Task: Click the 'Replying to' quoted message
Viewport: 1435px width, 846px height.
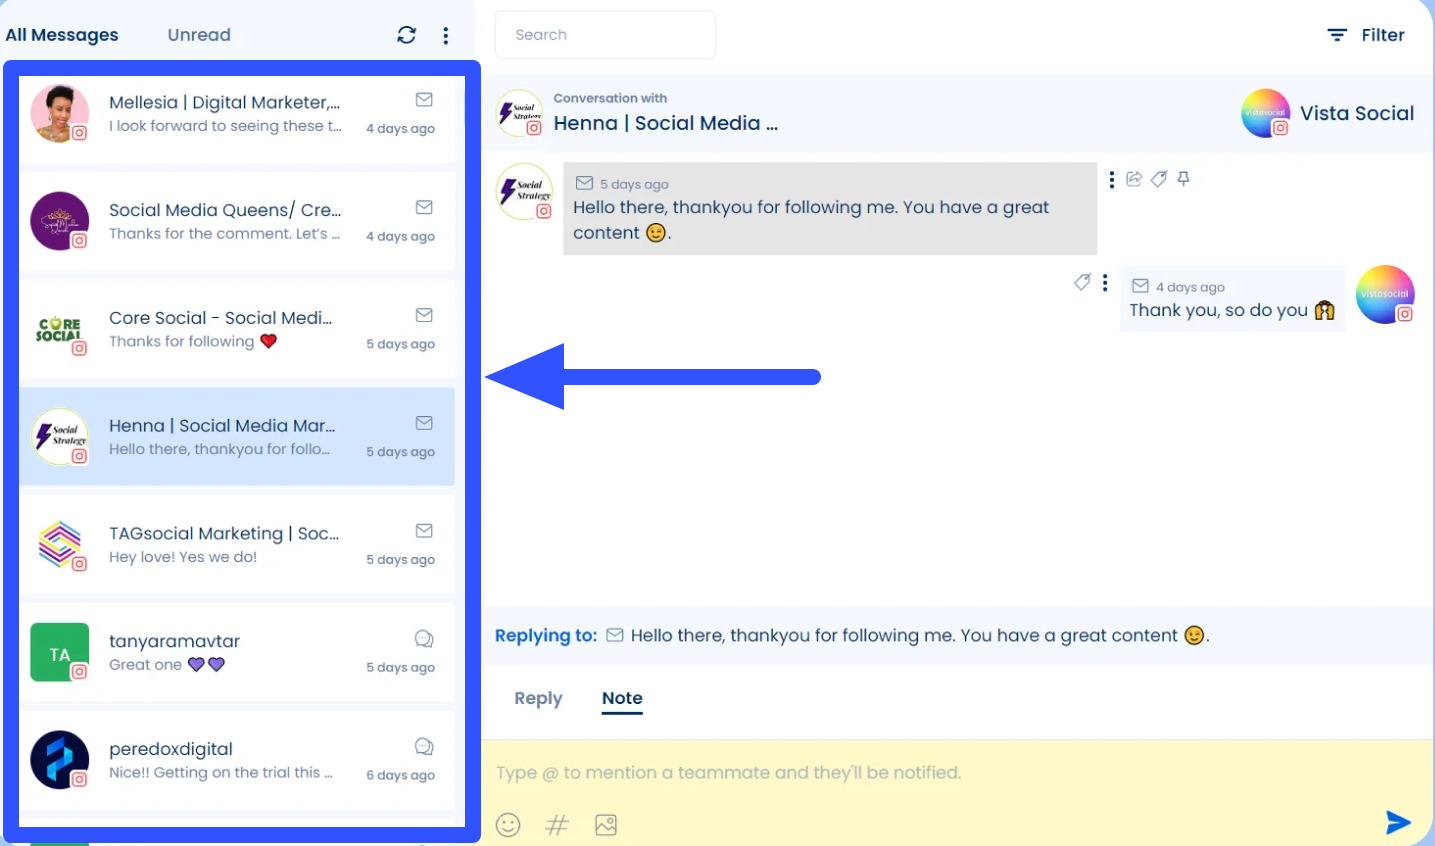Action: [900, 635]
